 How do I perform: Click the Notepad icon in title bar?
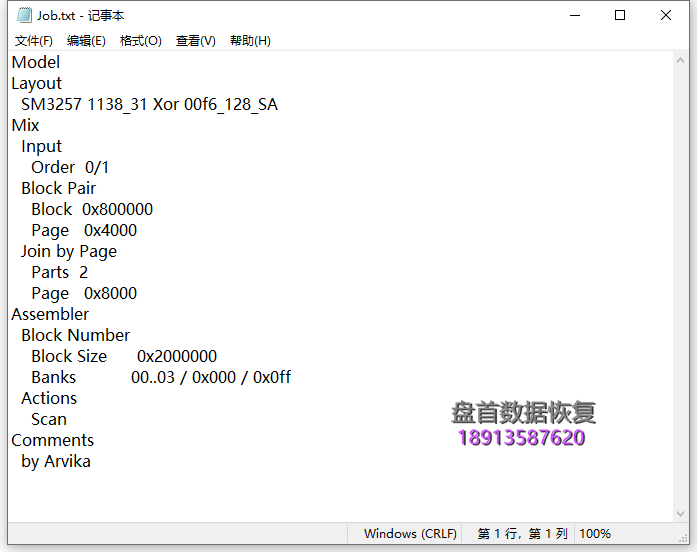[x=24, y=15]
